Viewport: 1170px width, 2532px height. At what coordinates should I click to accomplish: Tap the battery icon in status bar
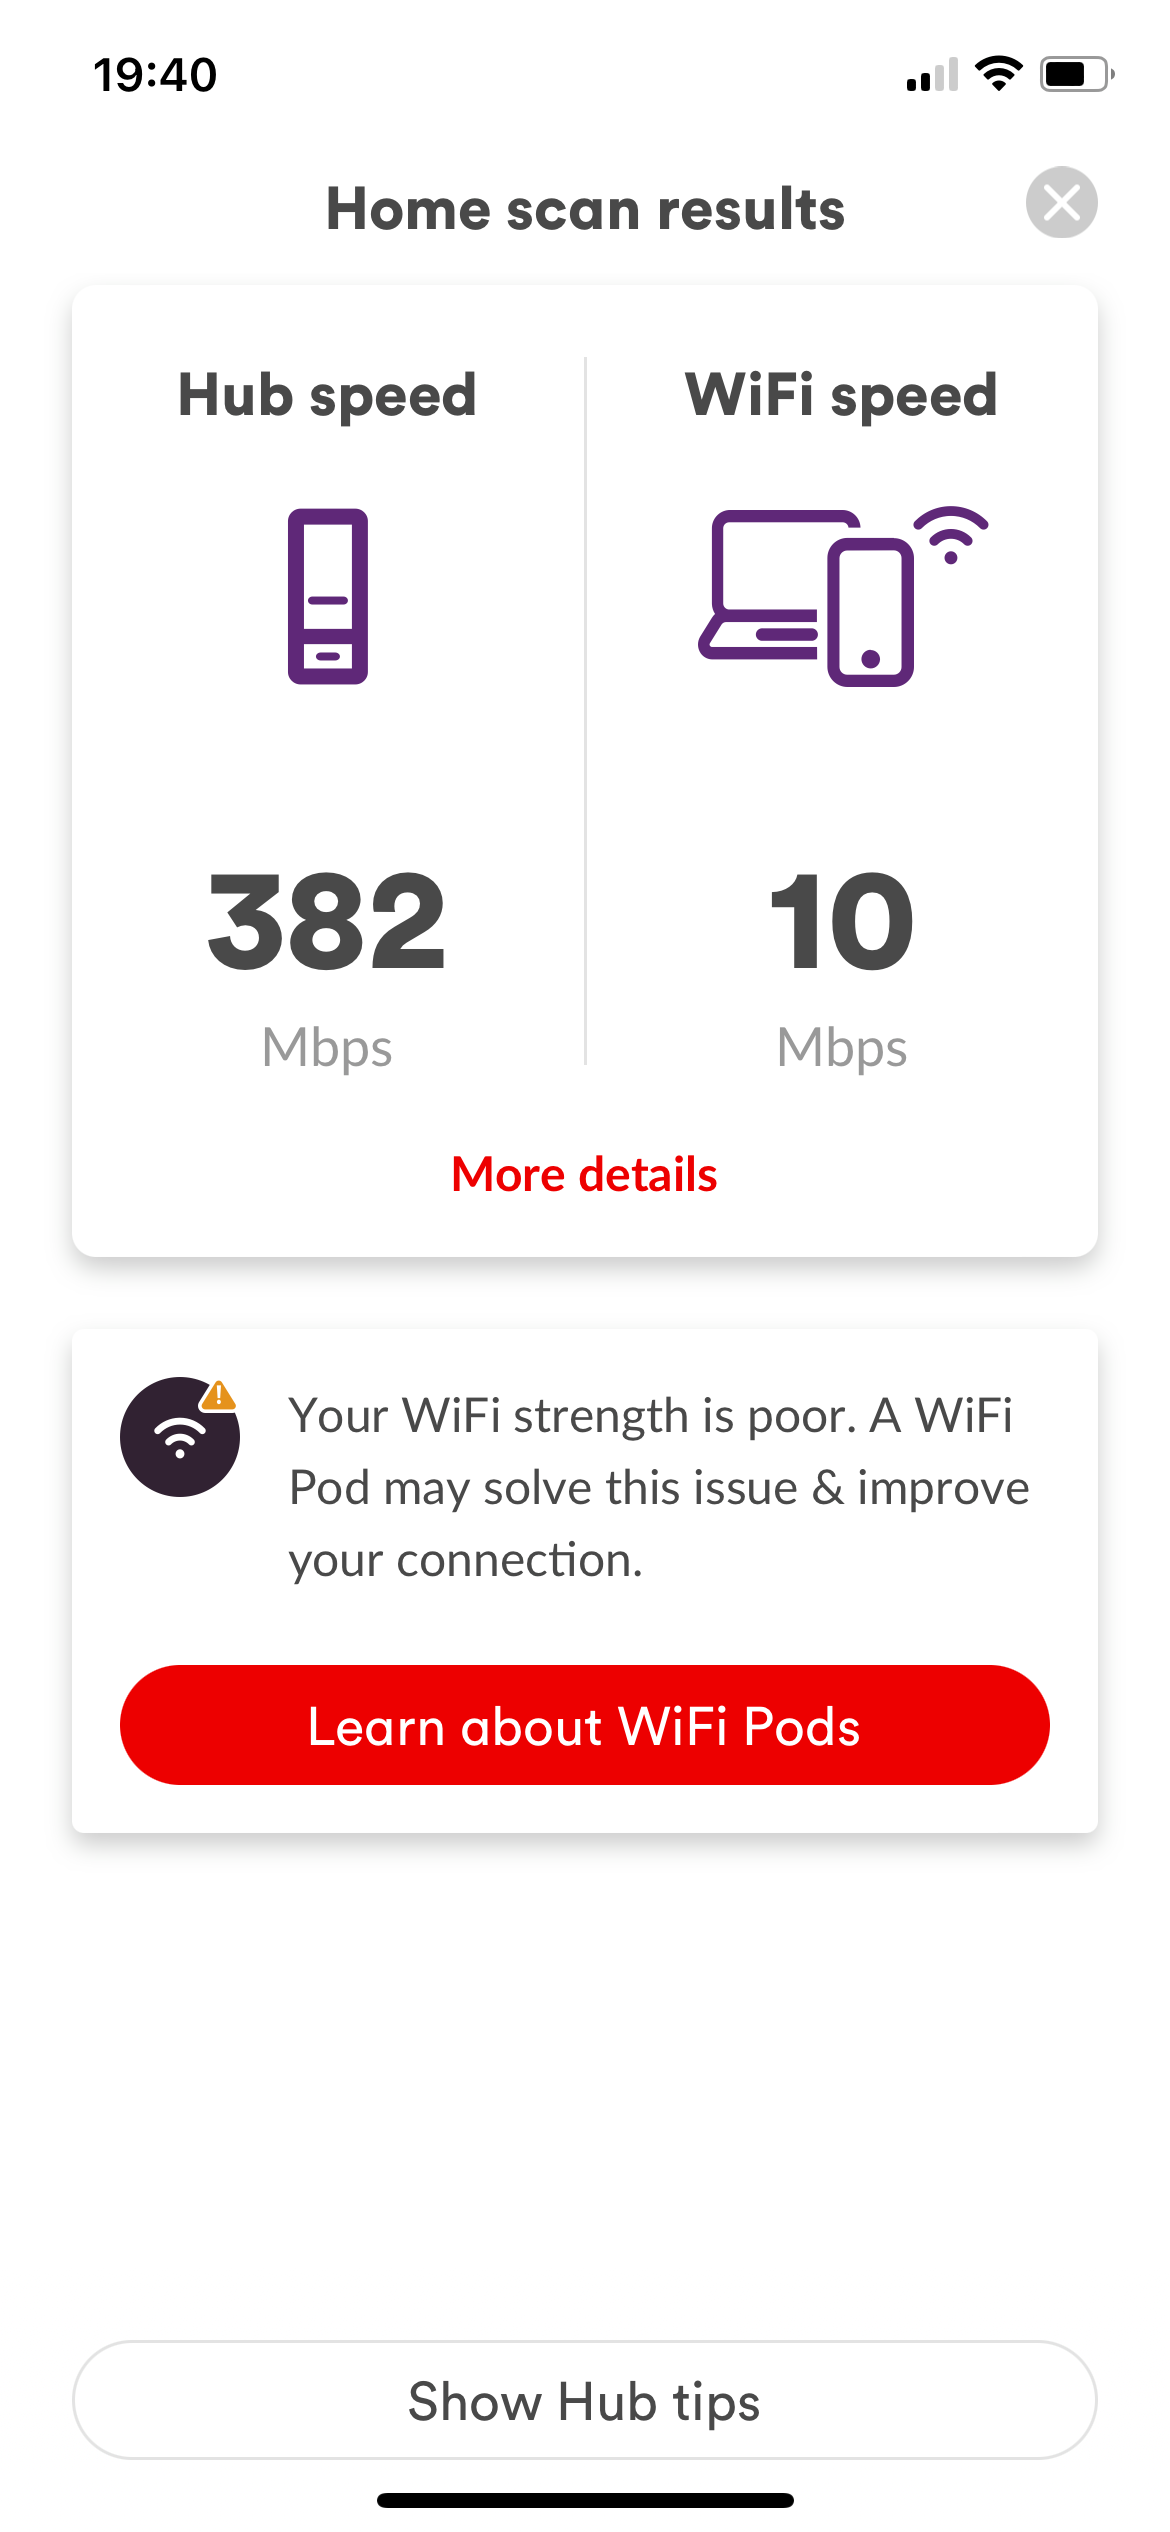pos(1077,74)
